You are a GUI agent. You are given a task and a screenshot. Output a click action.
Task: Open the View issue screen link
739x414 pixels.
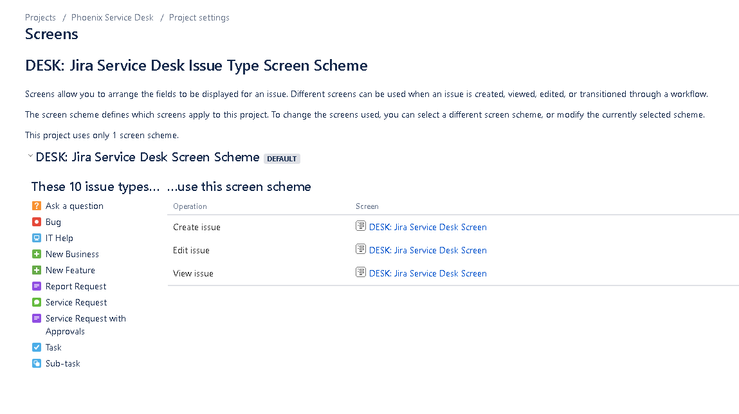pos(427,273)
